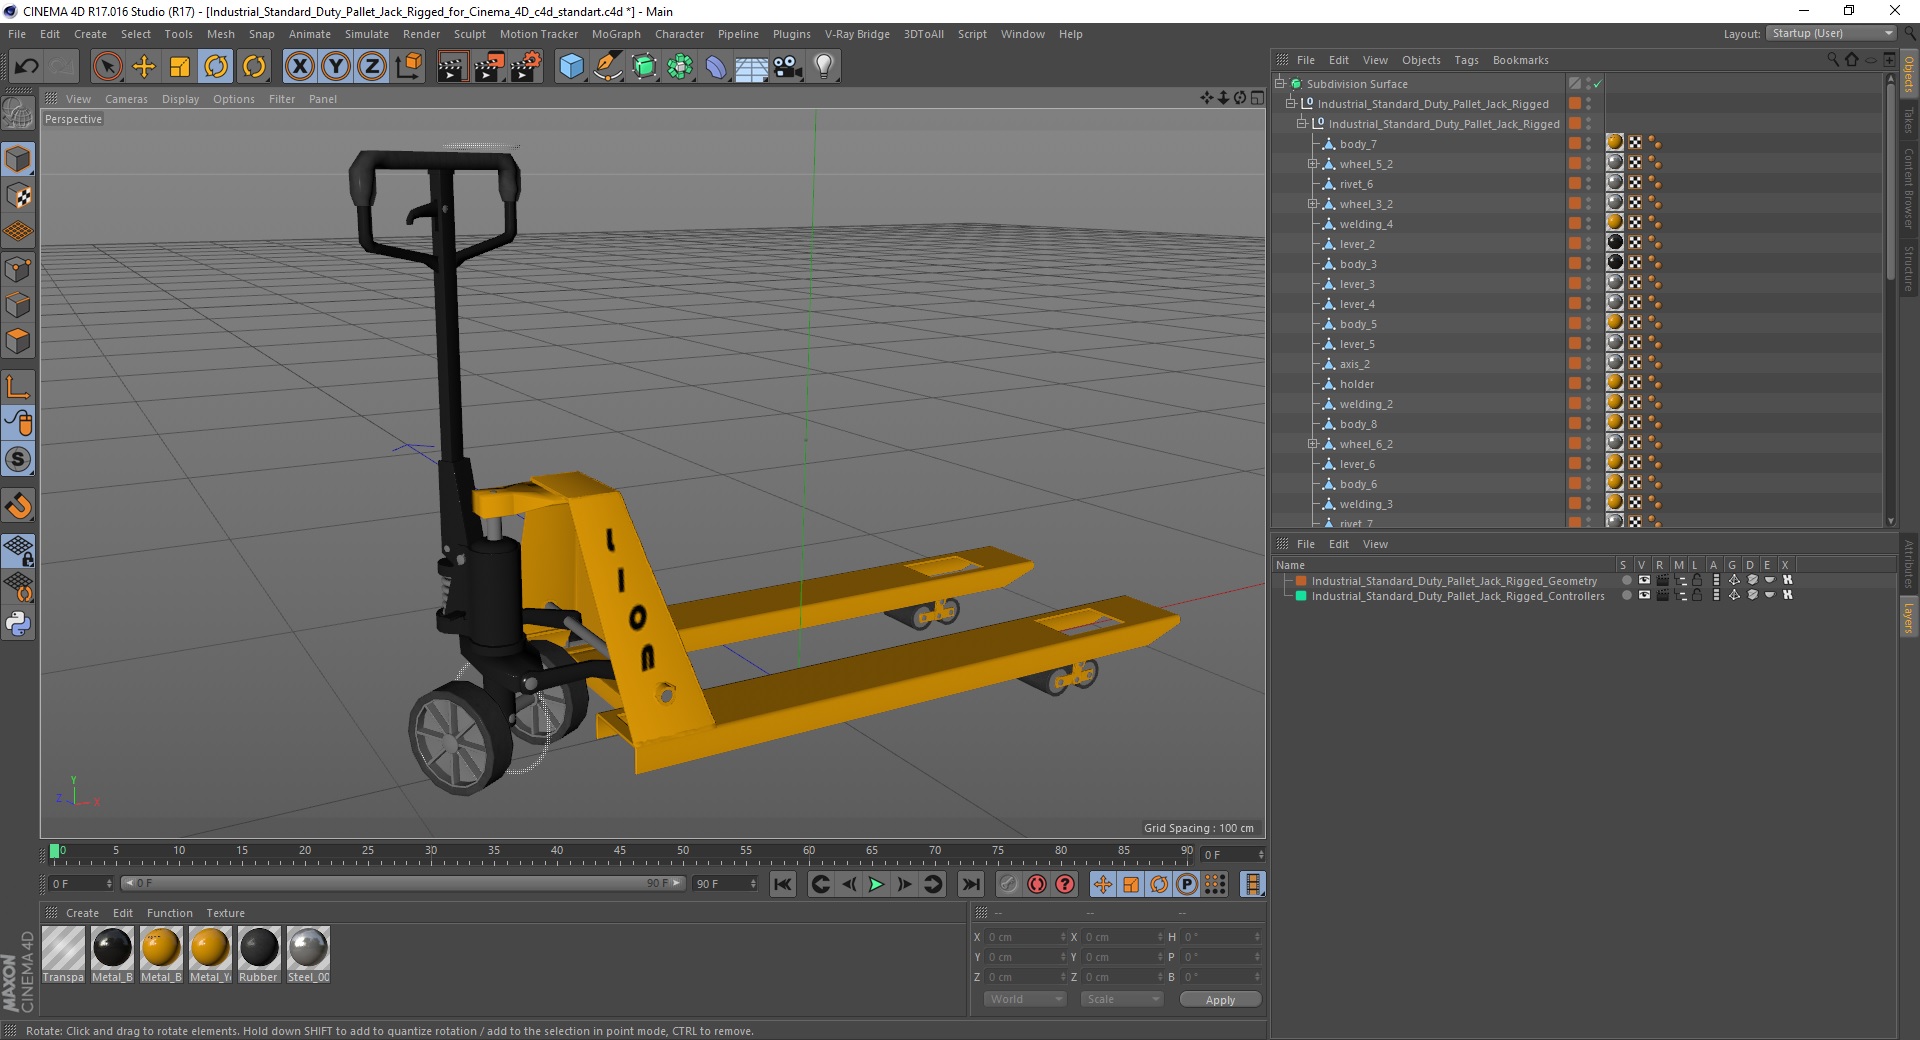The image size is (1920, 1040).
Task: Open Objects manager Tags menu
Action: (x=1466, y=60)
